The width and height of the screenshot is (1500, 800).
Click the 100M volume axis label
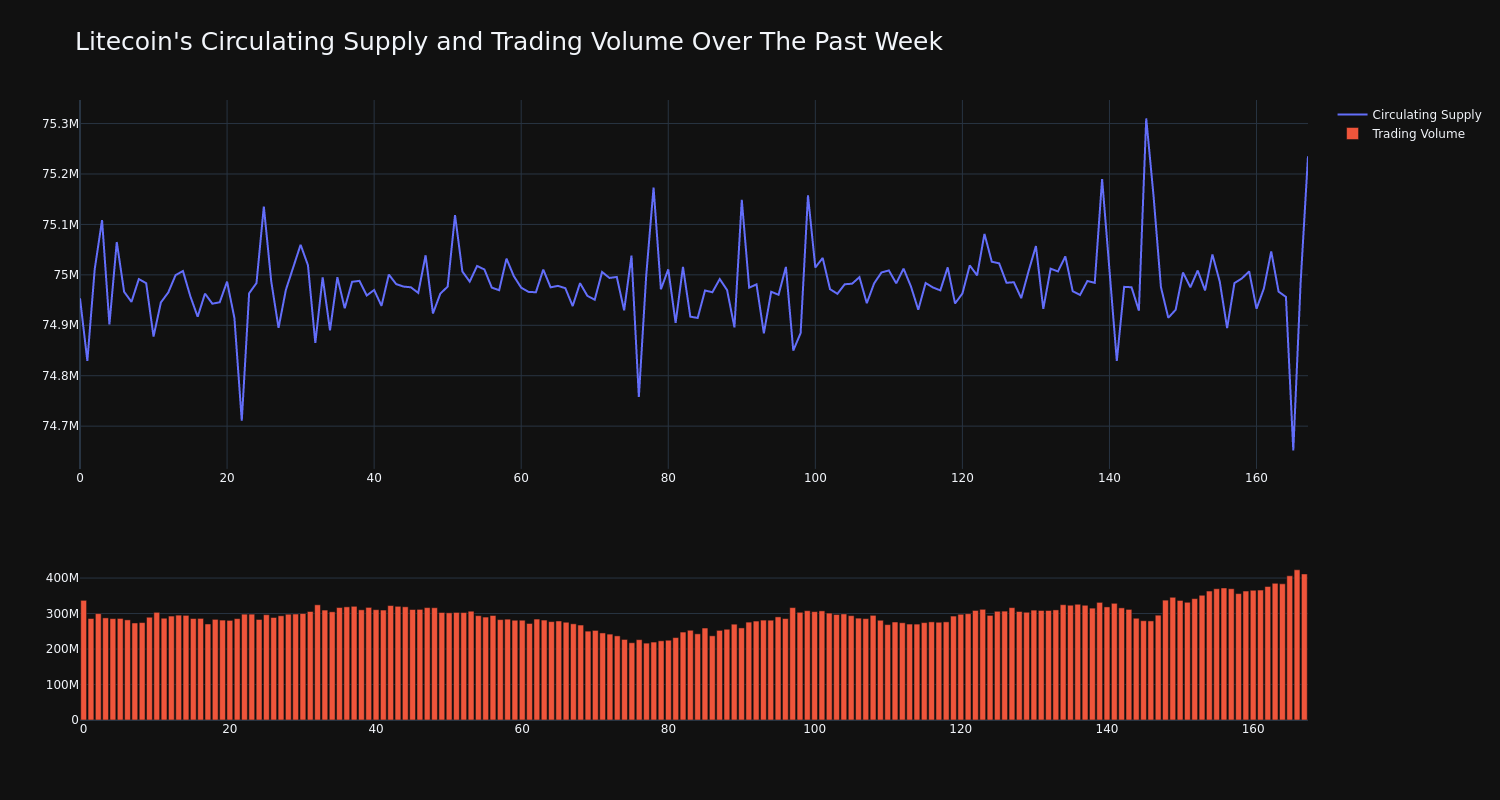pos(62,685)
